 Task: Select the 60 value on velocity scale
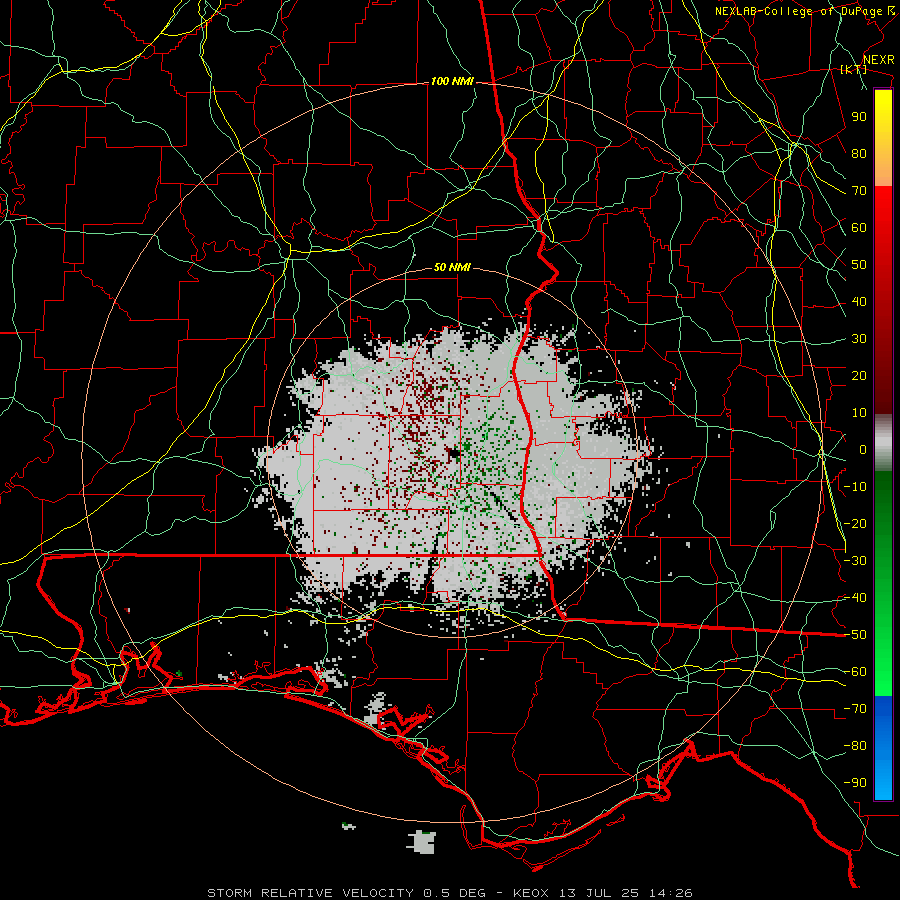click(x=859, y=228)
